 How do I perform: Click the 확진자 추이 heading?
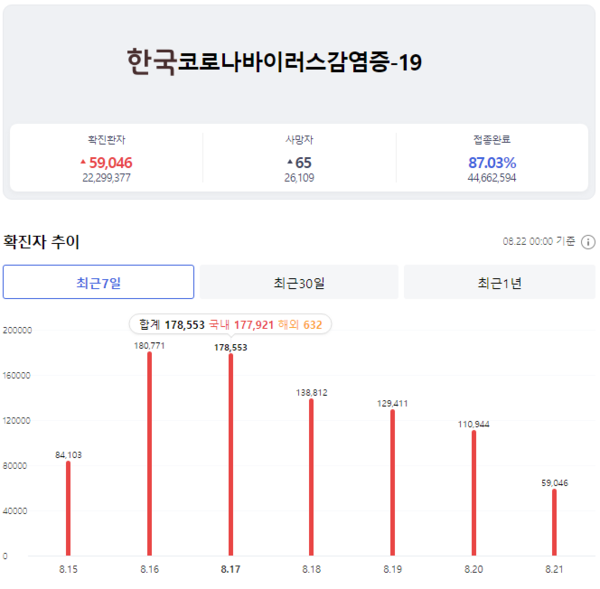[41, 242]
